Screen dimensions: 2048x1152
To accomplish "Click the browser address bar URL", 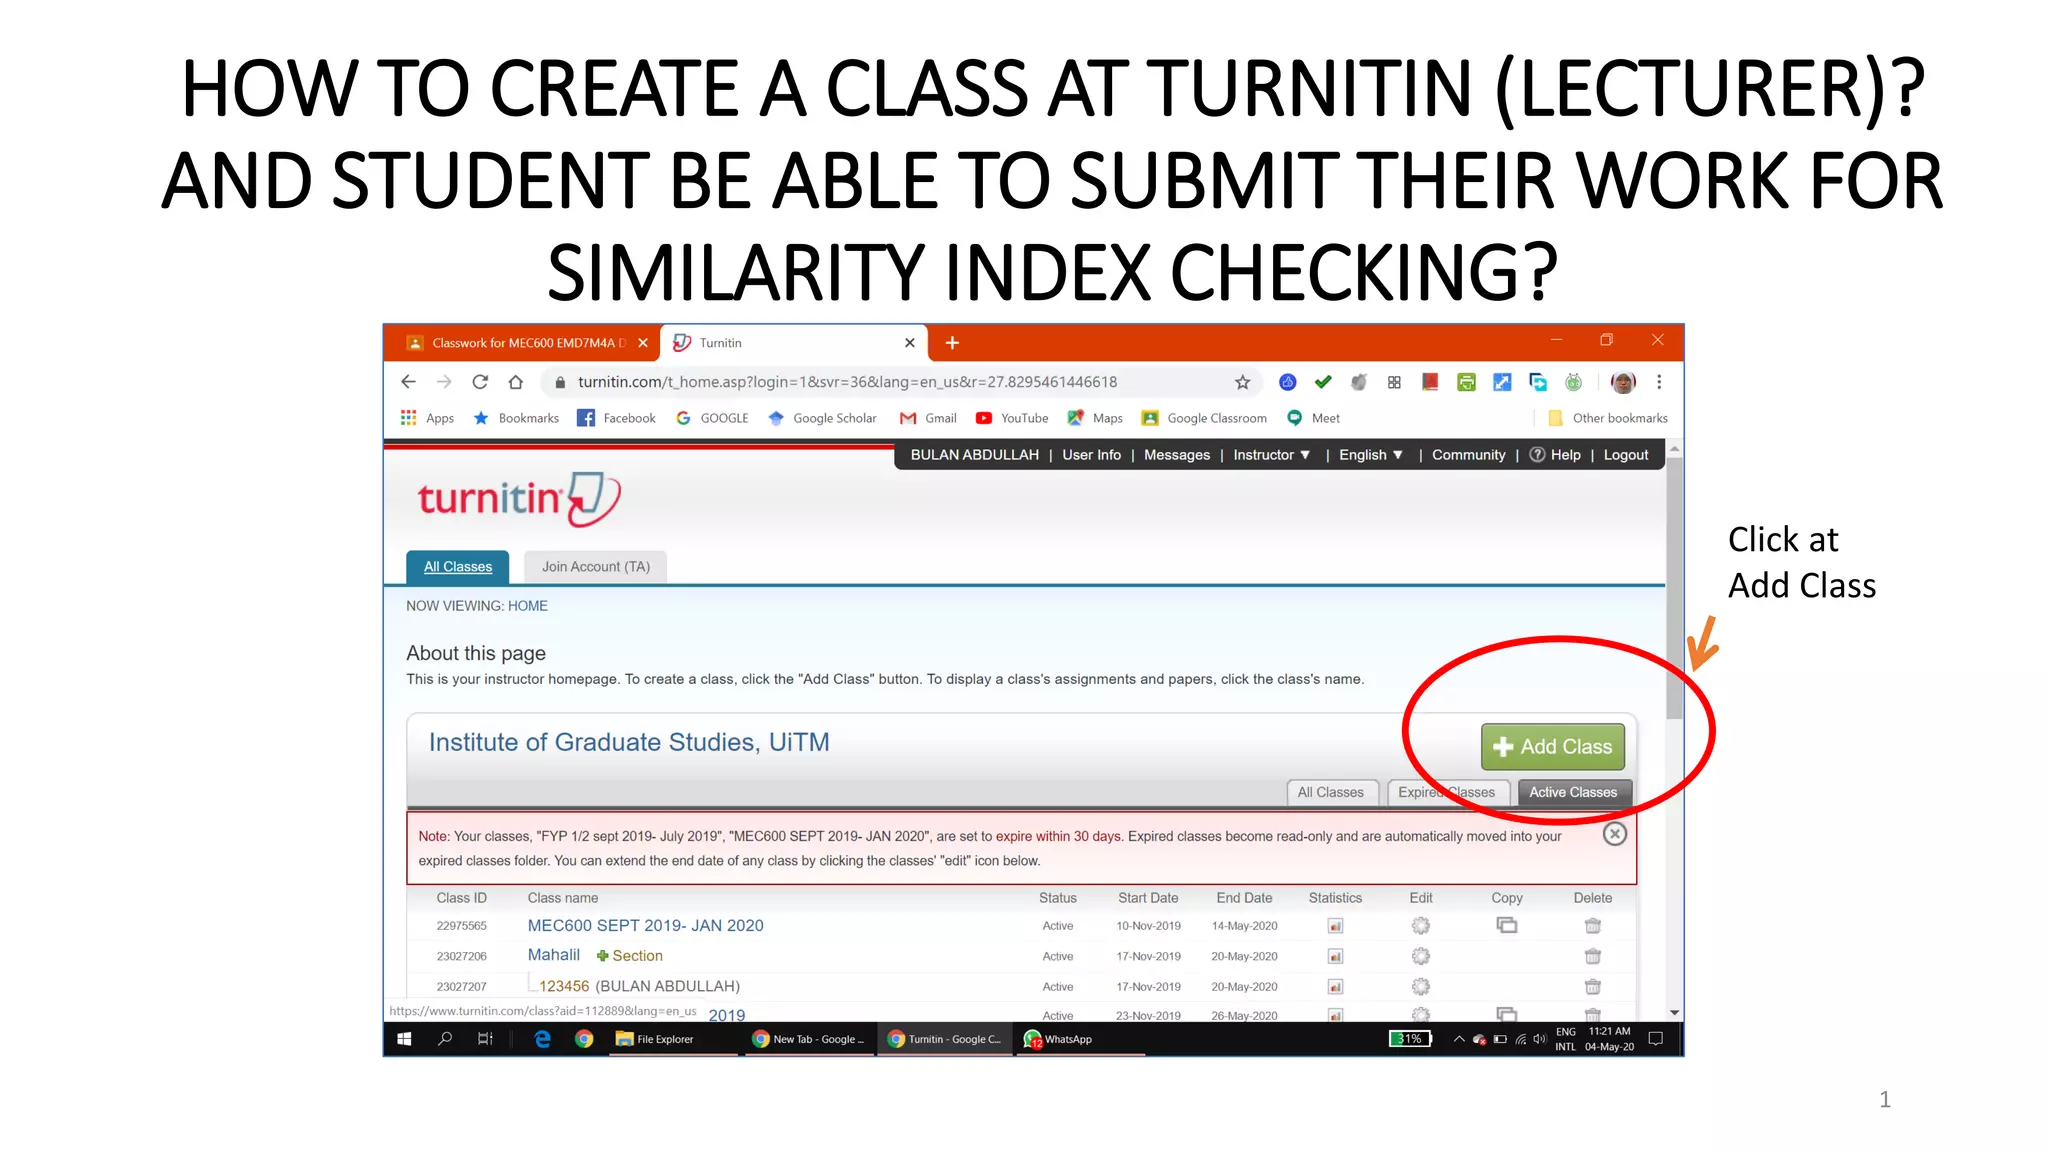I will click(847, 382).
